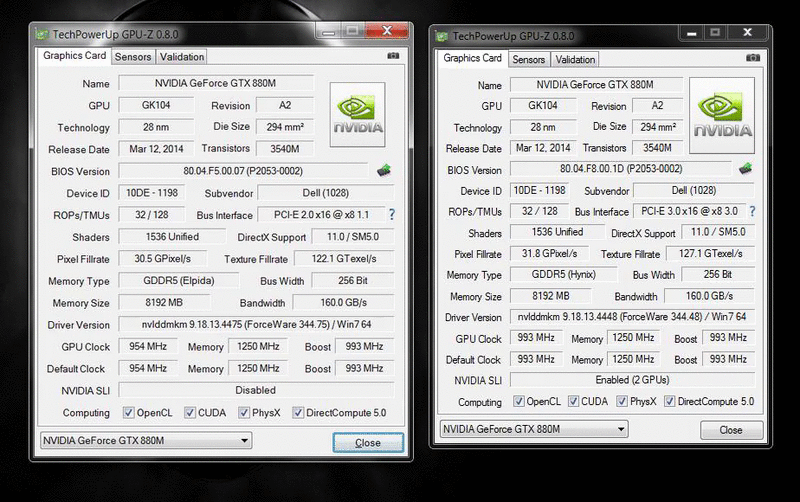Click Driver Version field with ForceWare 344.75
Screen dimensions: 800x502
256,324
